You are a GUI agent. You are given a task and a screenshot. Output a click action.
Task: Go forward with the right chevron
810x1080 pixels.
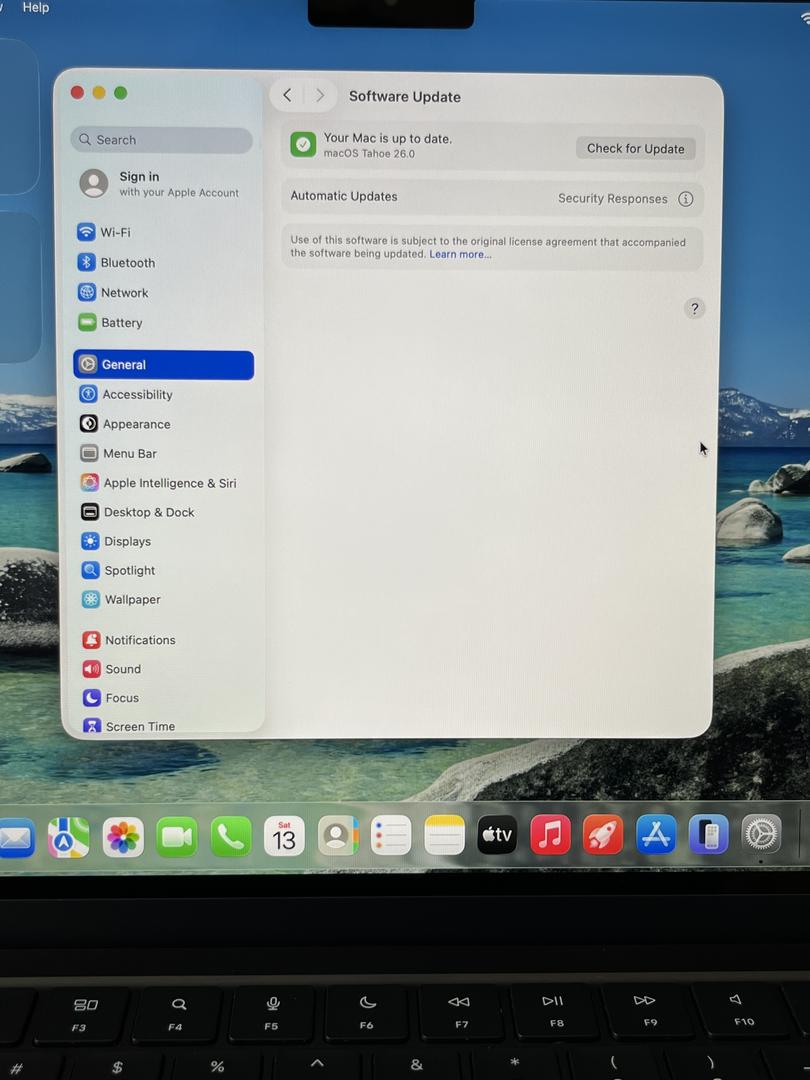click(320, 95)
